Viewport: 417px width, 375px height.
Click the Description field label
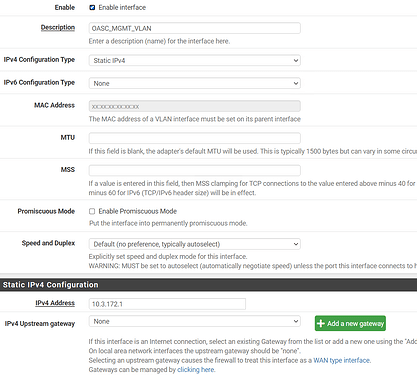58,27
